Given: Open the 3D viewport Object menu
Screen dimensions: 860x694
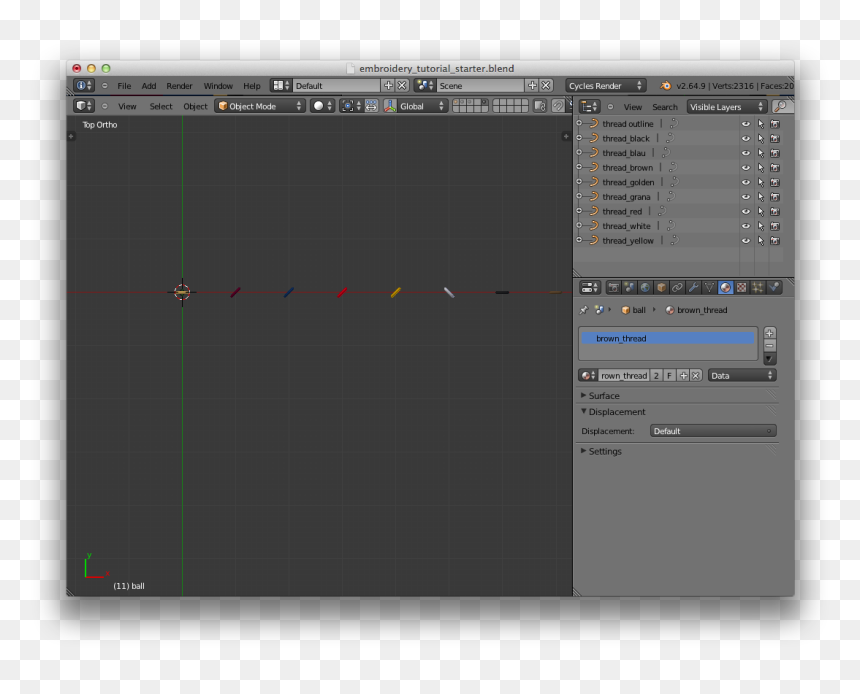Looking at the screenshot, I should (x=195, y=106).
